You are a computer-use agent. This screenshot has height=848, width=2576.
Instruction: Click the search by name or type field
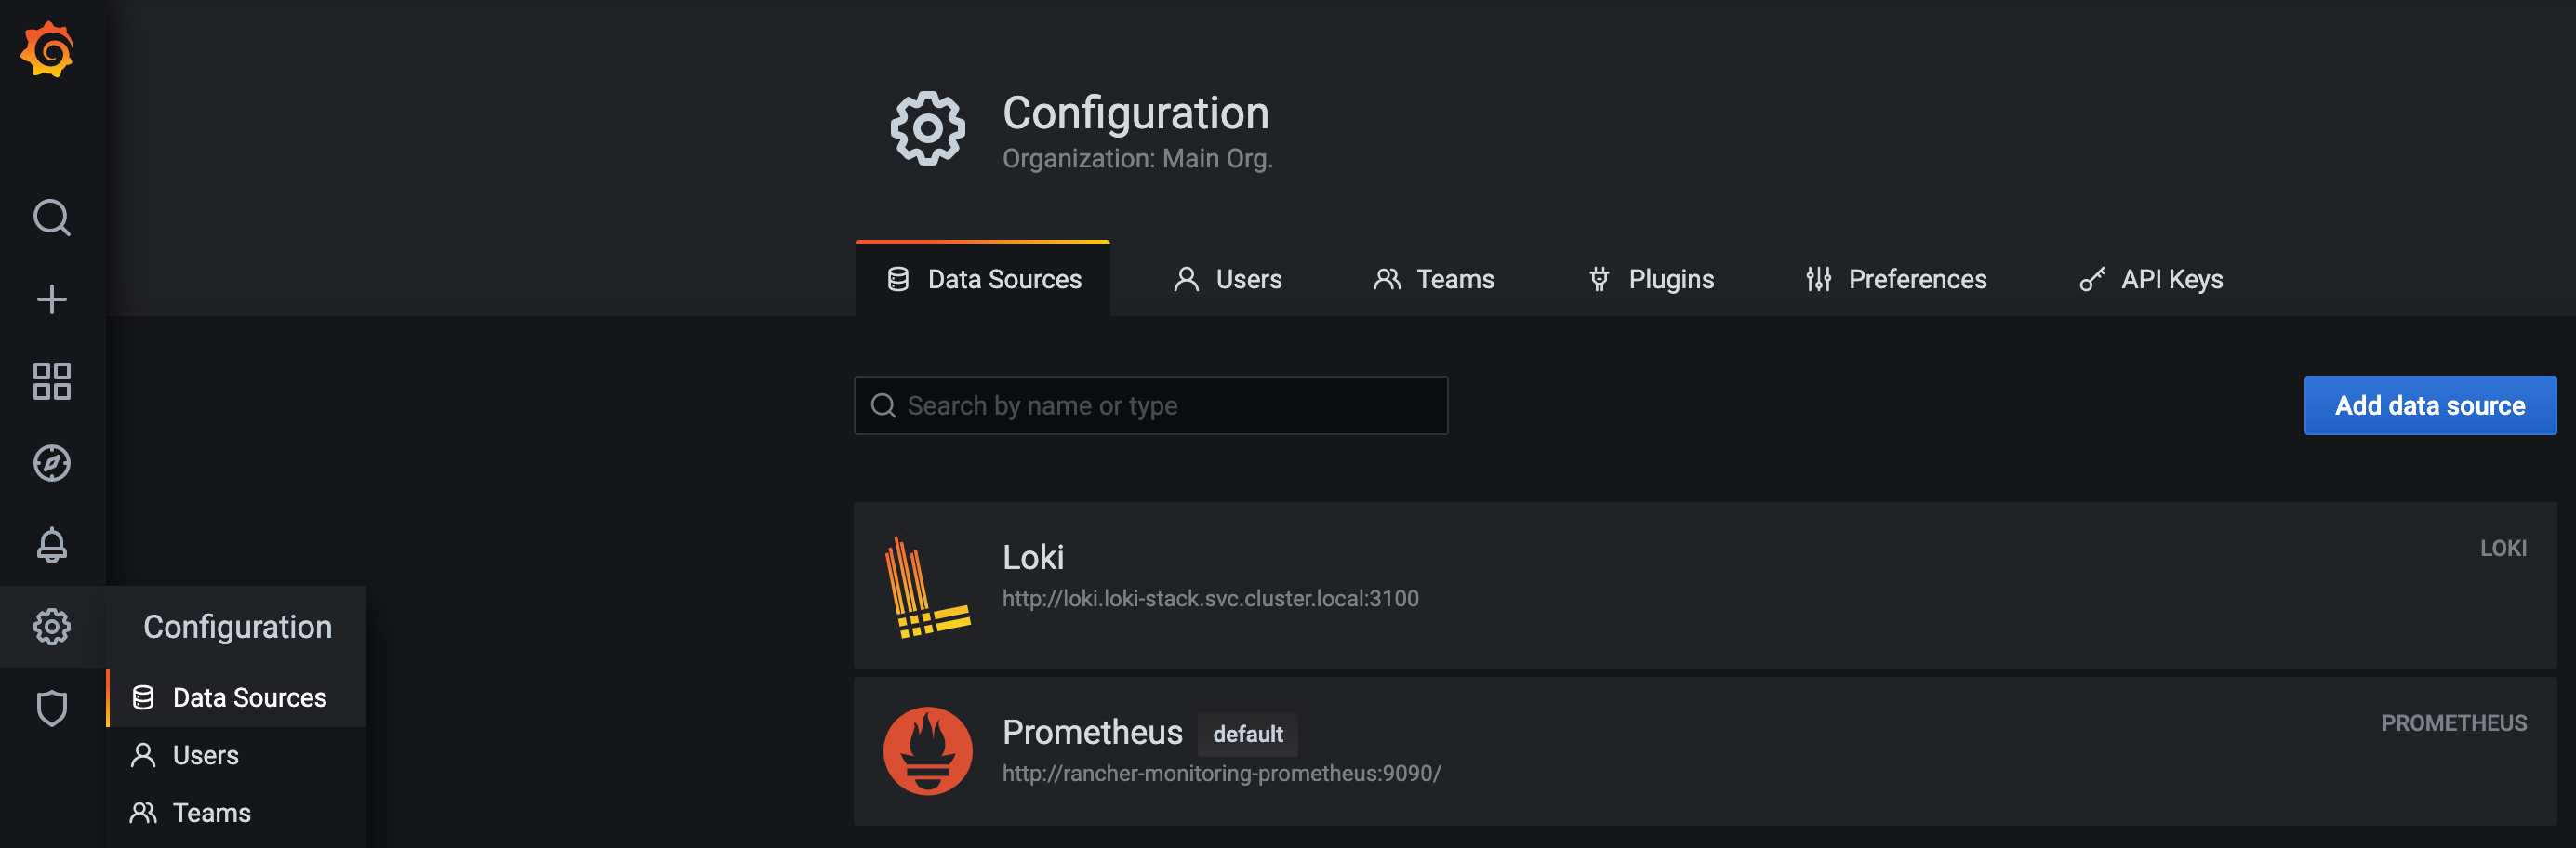click(x=1150, y=405)
